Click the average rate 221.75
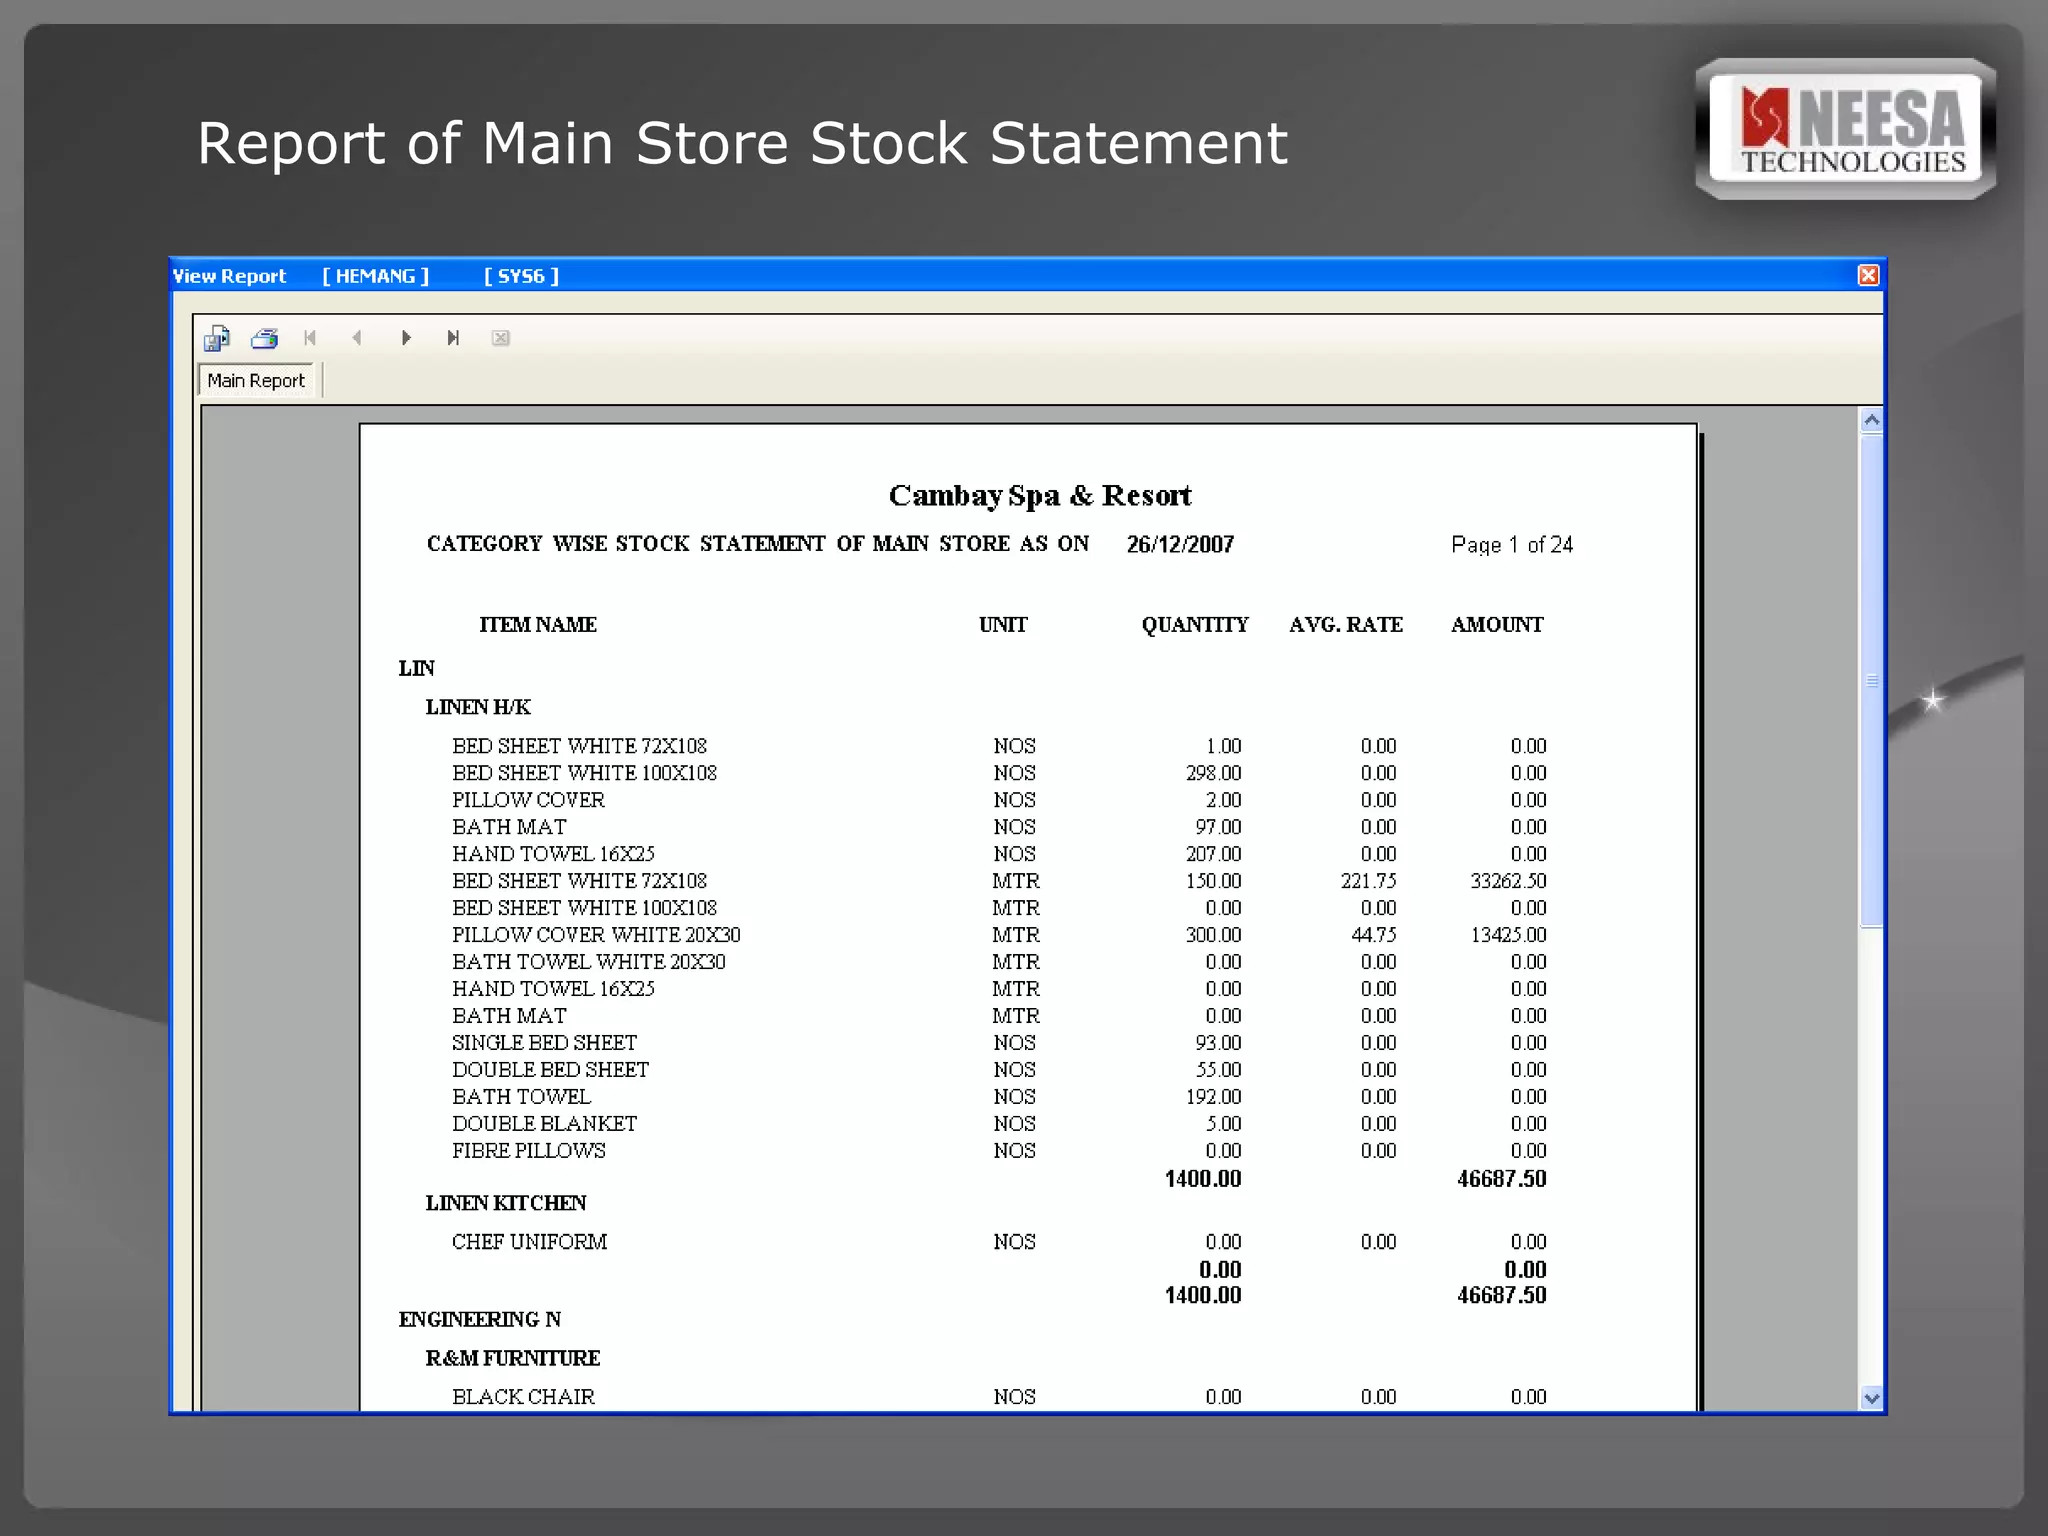This screenshot has height=1536, width=2048. [1369, 881]
